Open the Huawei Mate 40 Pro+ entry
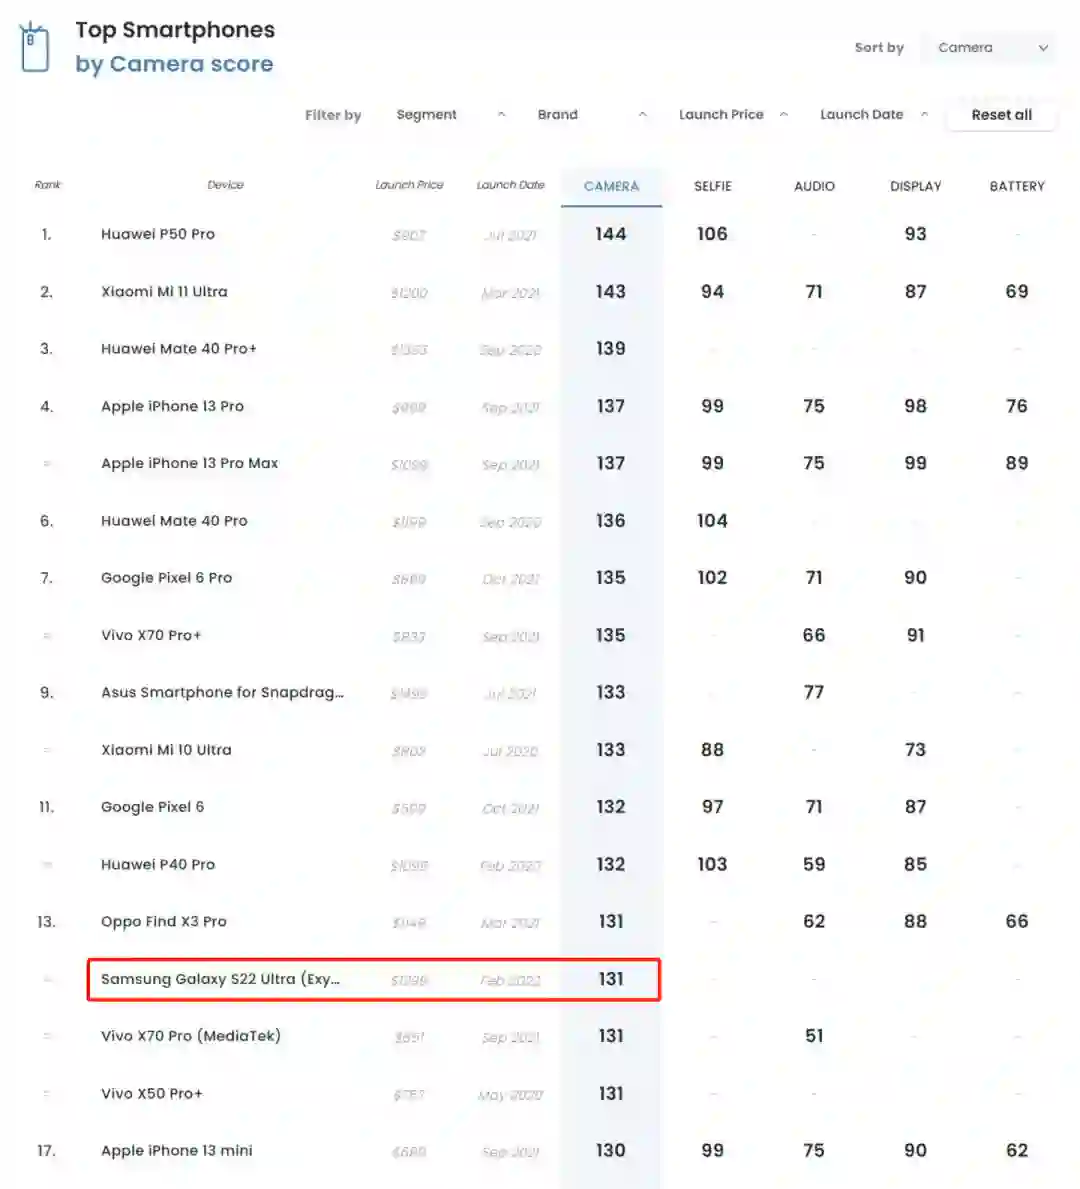 tap(178, 349)
